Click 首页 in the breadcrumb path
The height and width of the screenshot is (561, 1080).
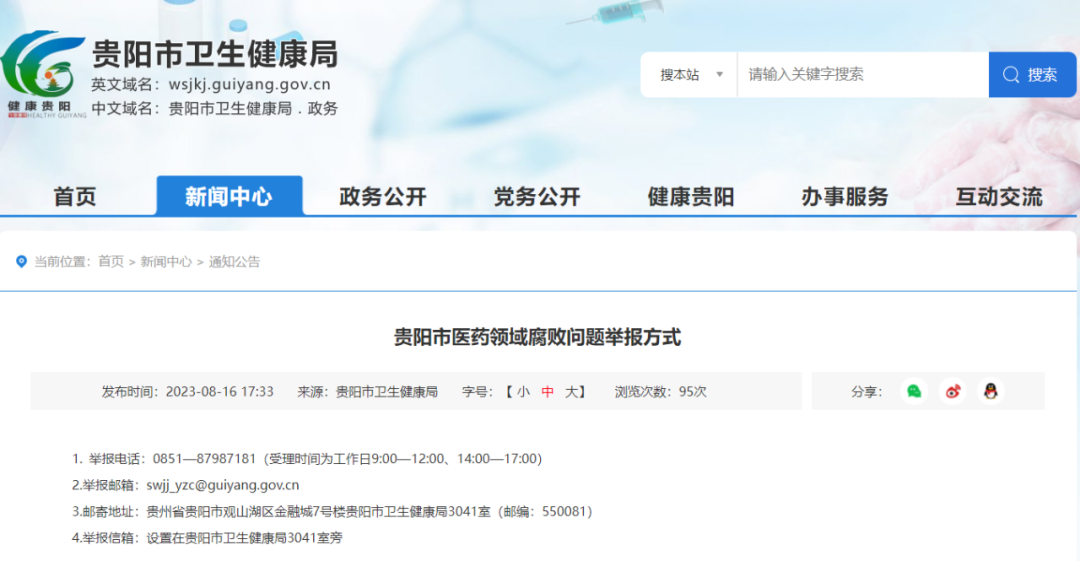(111, 262)
